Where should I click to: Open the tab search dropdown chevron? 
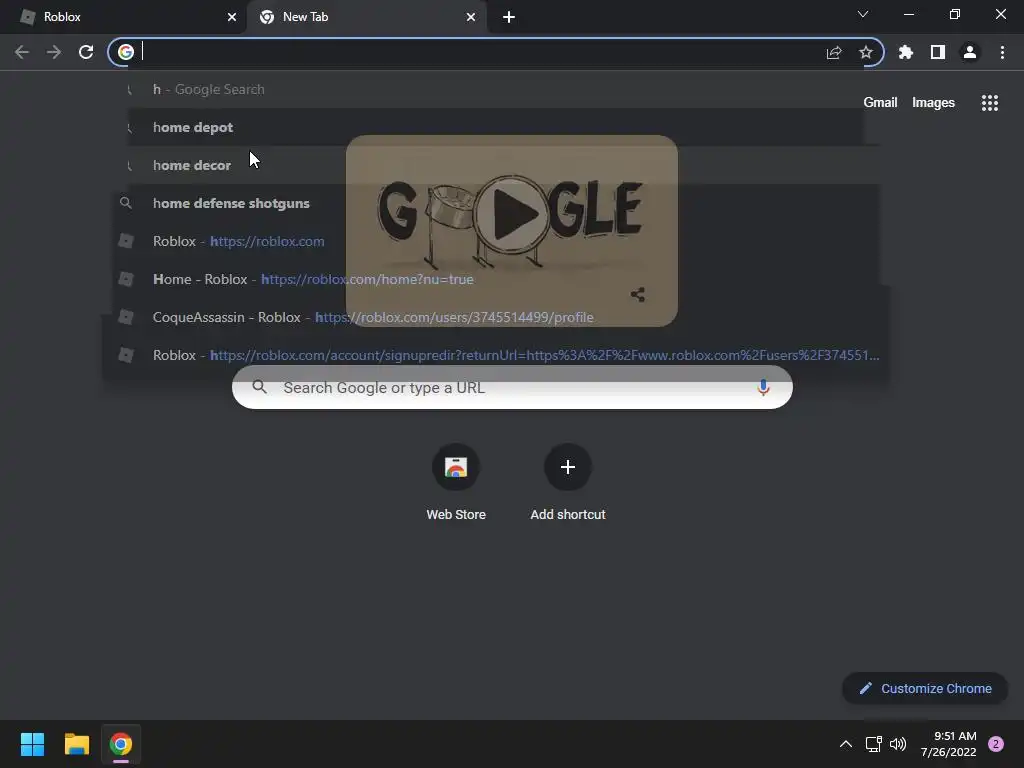coord(863,14)
